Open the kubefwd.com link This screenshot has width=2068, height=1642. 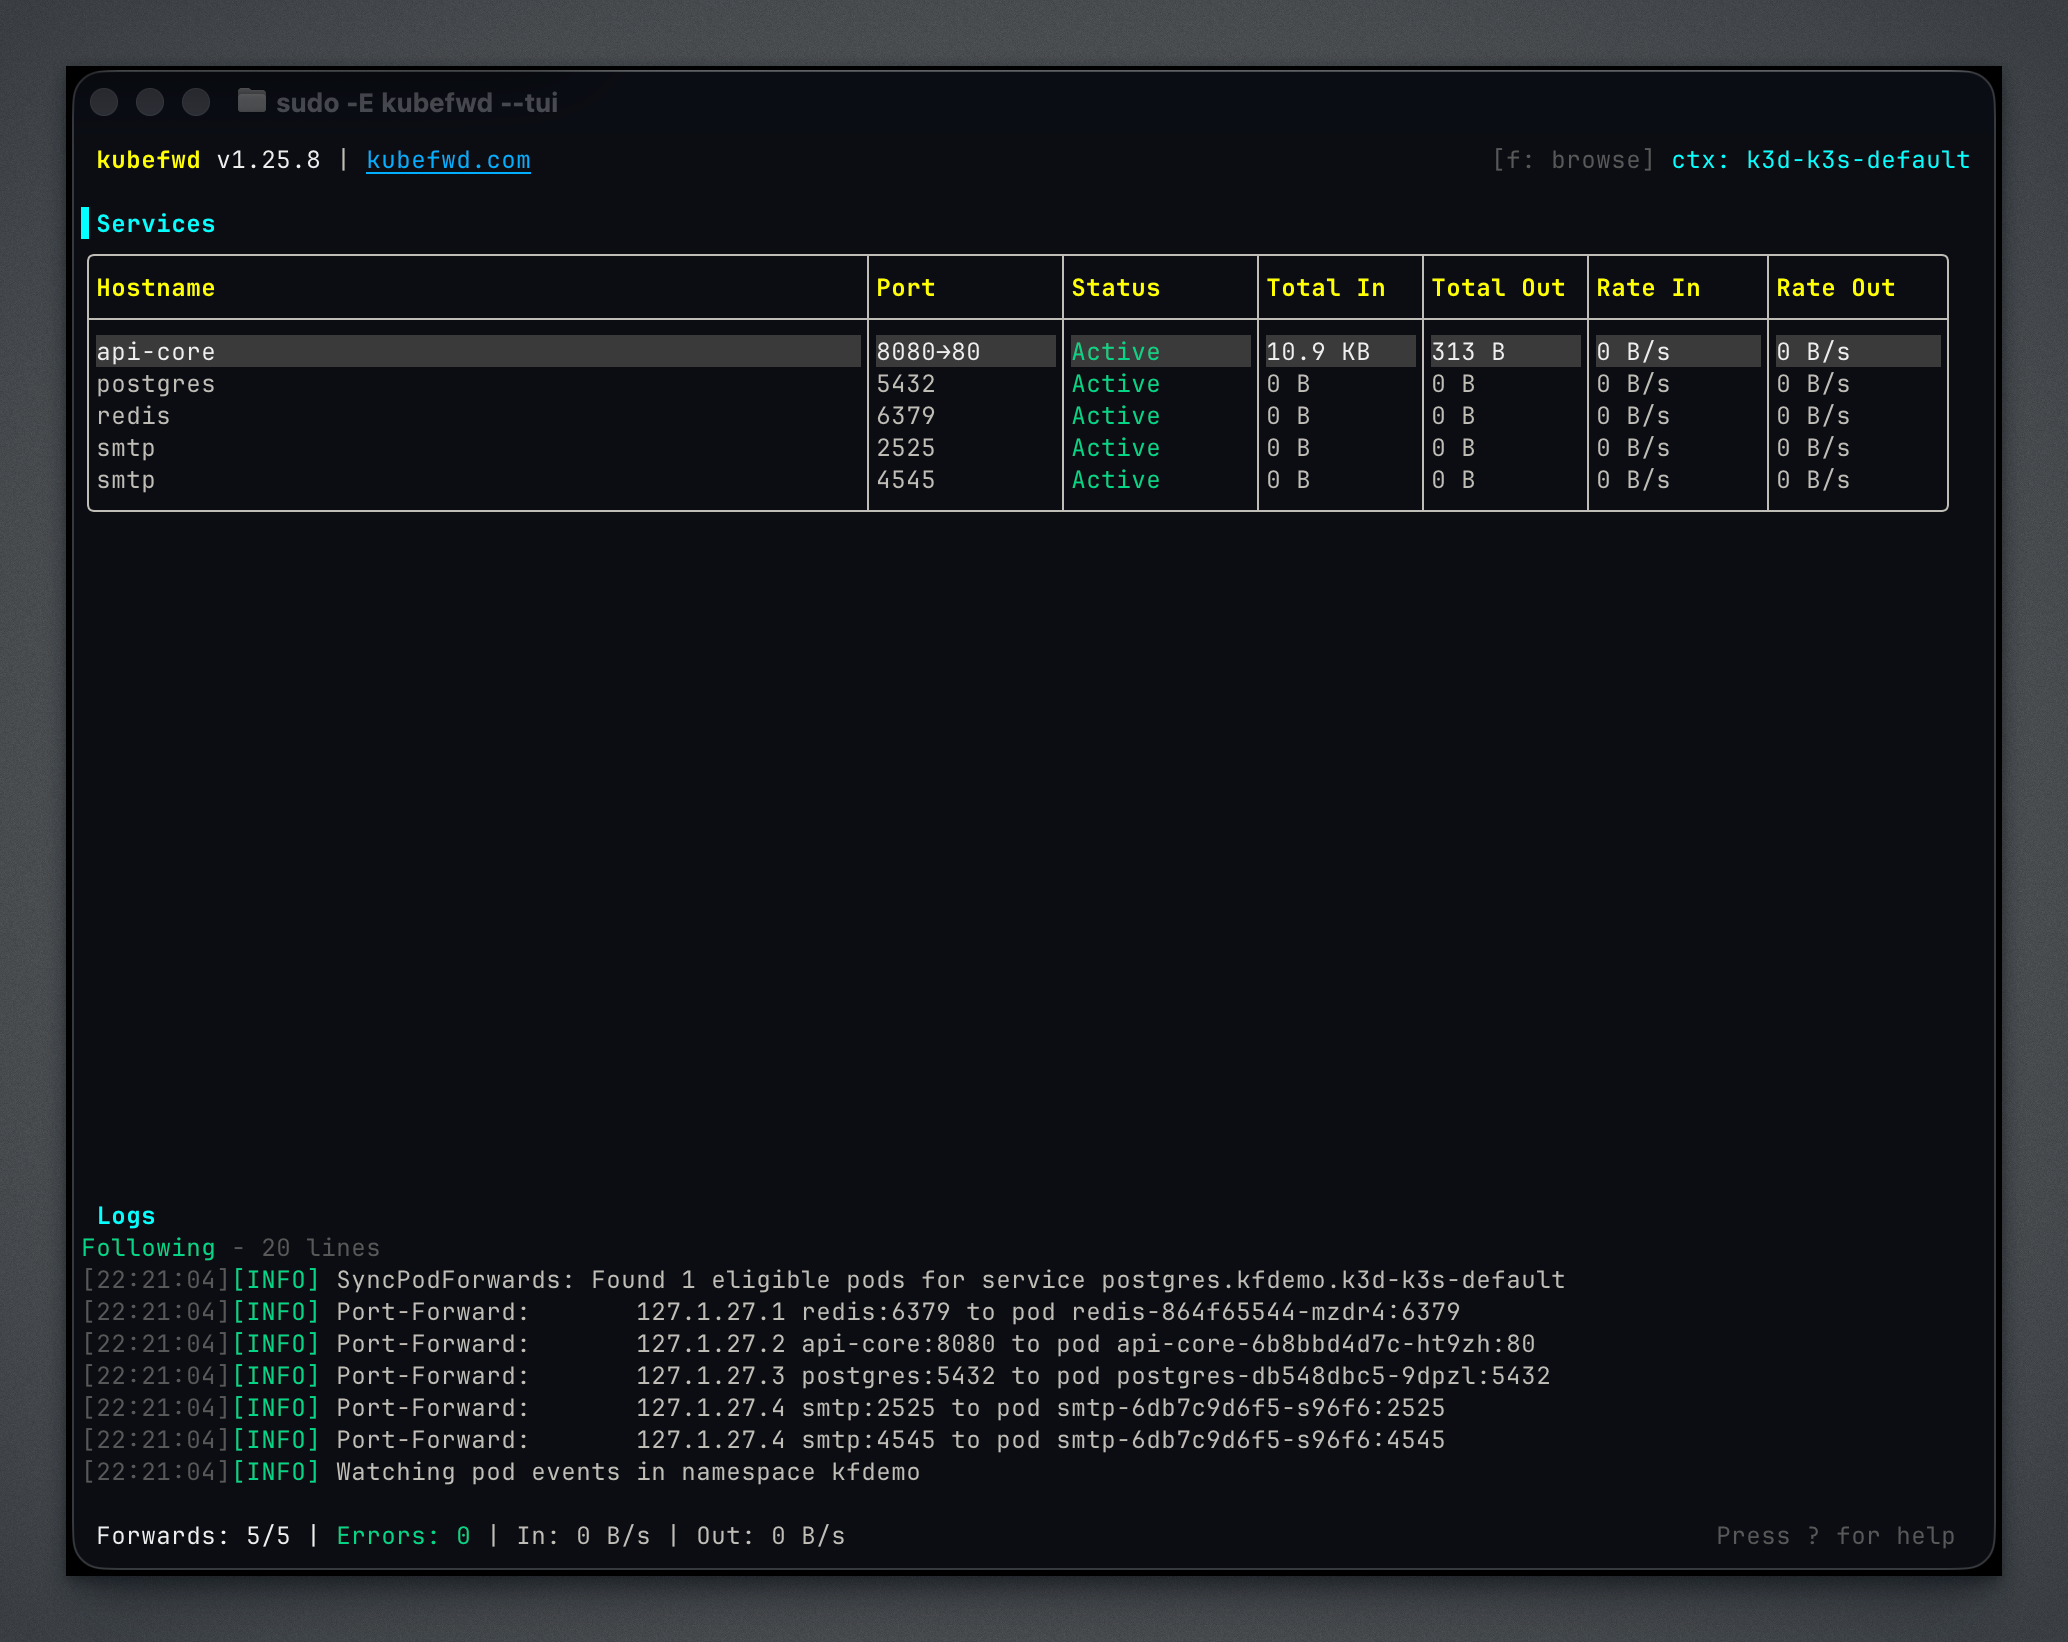pos(448,160)
